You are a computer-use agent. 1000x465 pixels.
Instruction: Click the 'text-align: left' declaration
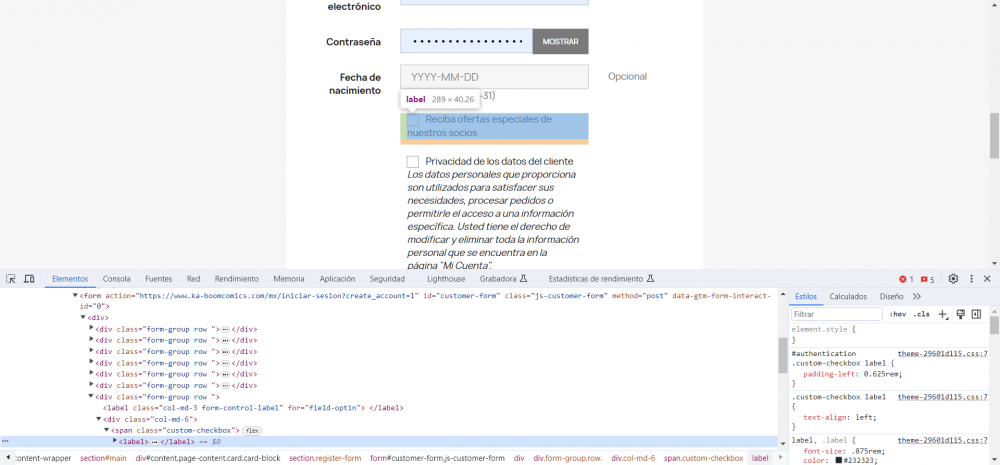click(840, 418)
